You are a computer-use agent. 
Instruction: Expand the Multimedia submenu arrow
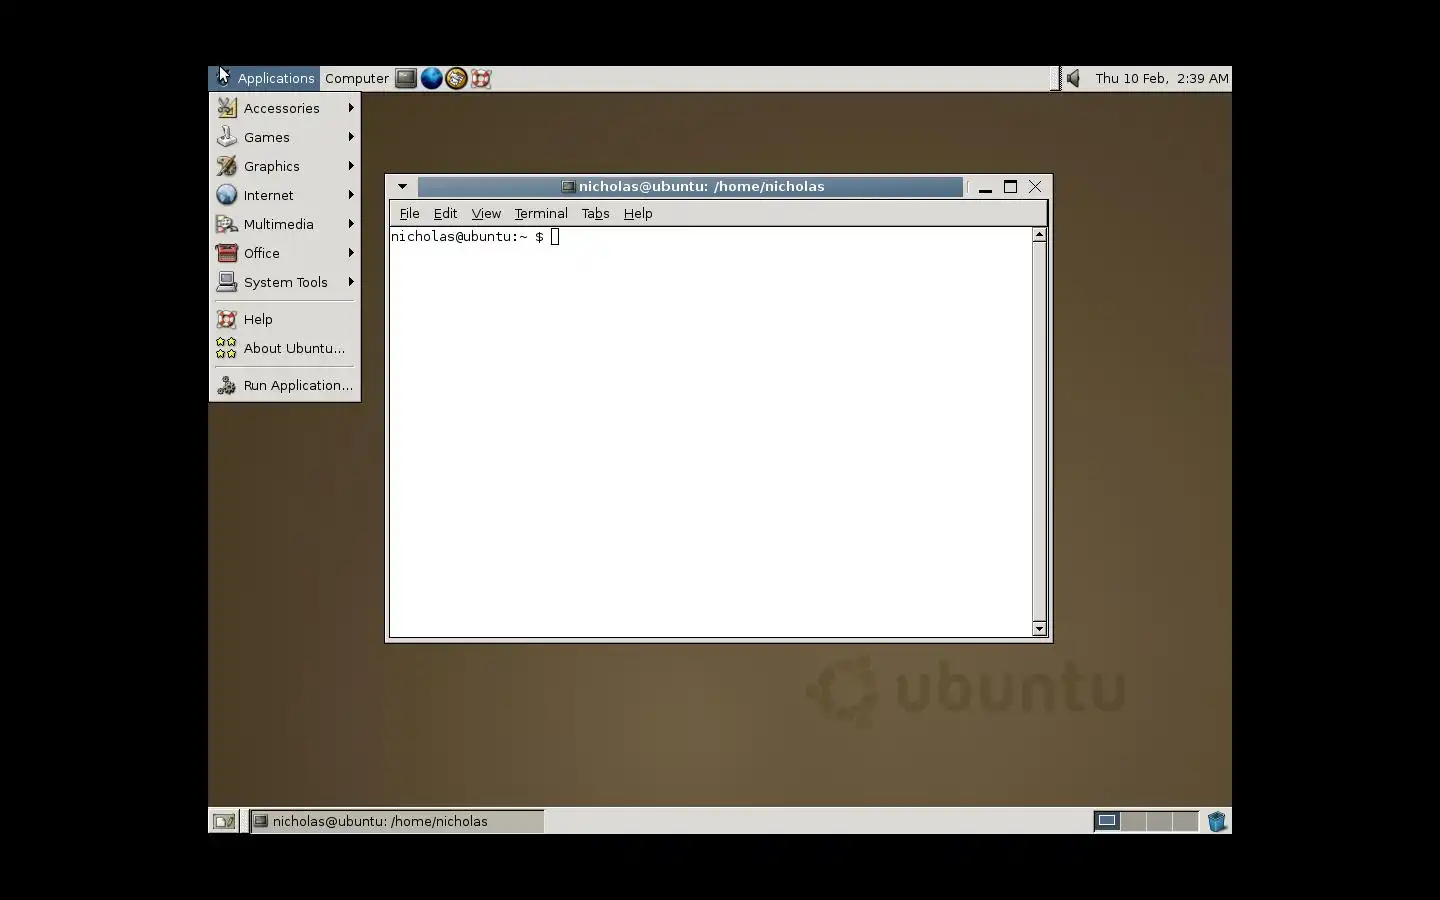coord(351,224)
